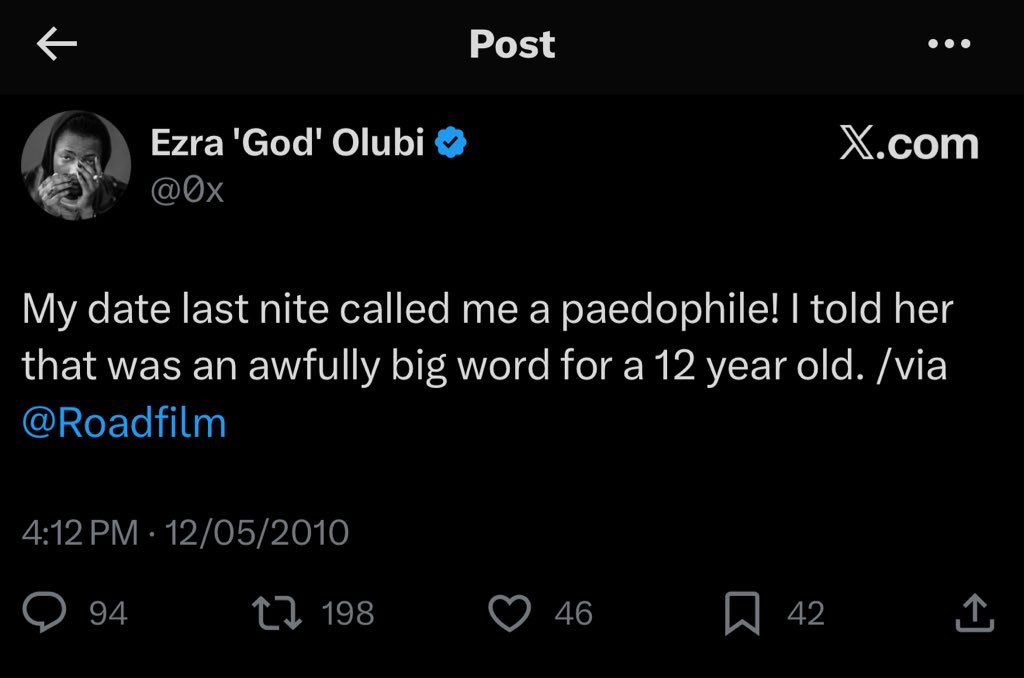Click the display name Ezra 'God' Olubi
1024x678 pixels.
pyautogui.click(x=288, y=145)
